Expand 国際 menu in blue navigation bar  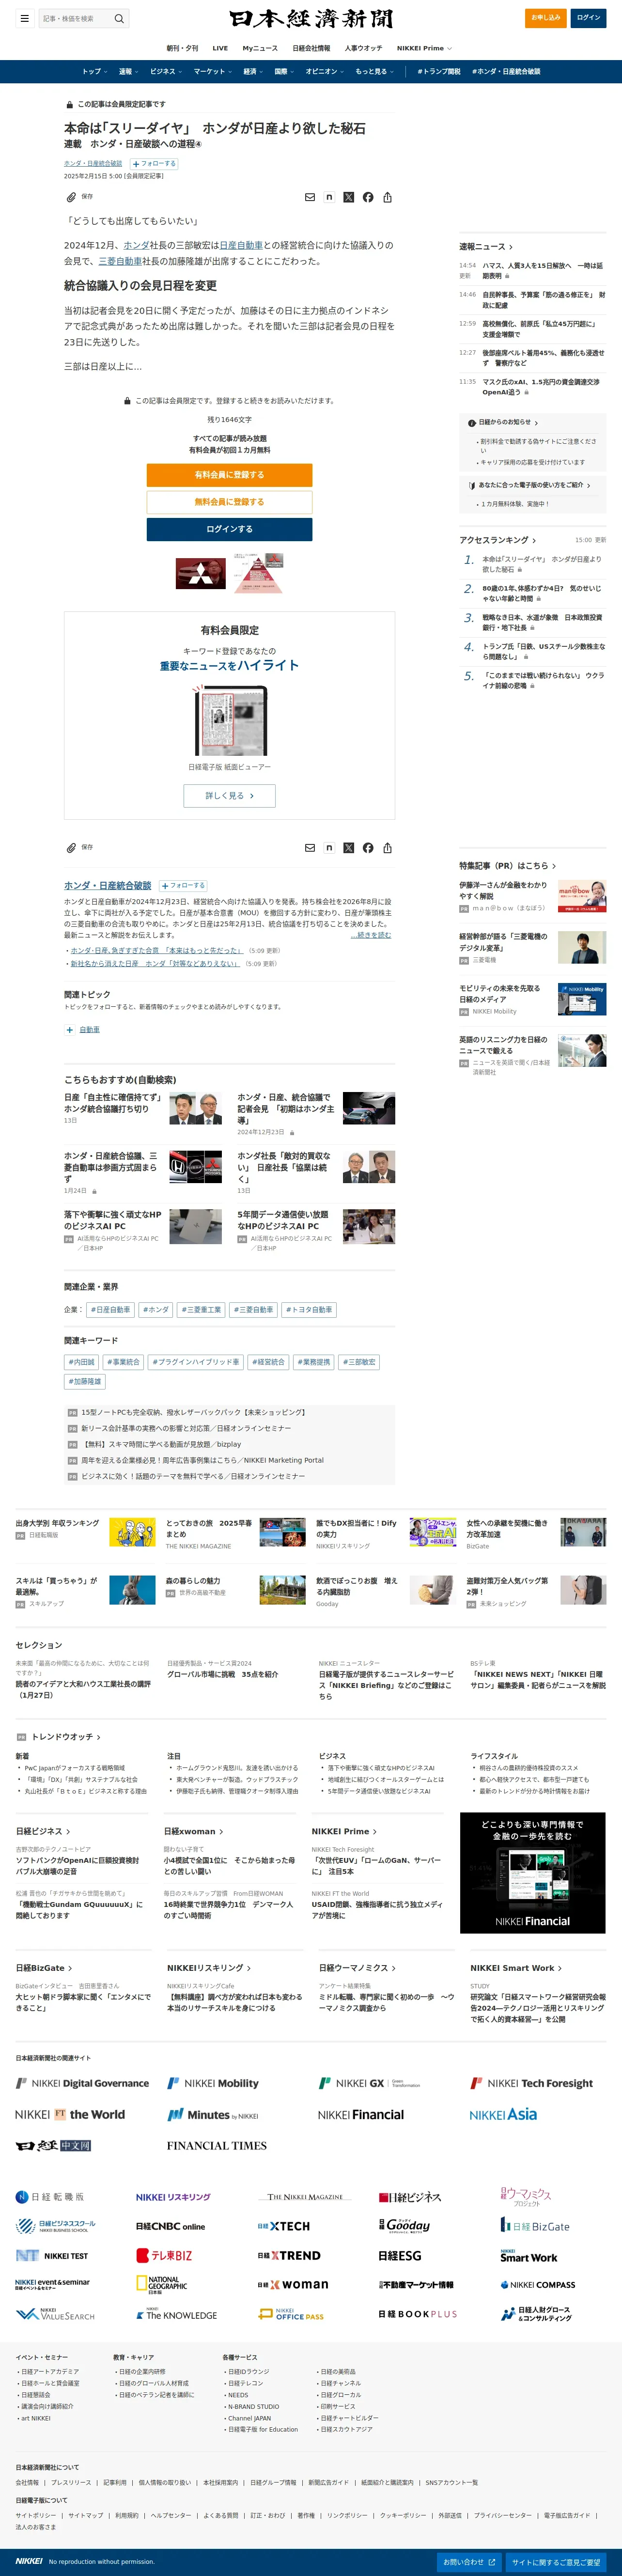coord(285,71)
